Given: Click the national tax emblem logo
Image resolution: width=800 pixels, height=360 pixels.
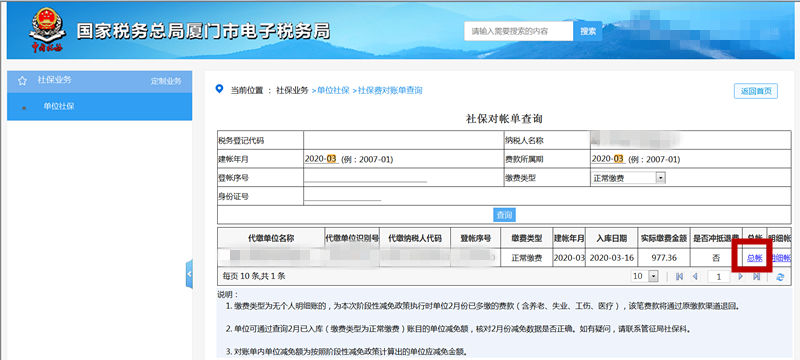Looking at the screenshot, I should [x=47, y=31].
